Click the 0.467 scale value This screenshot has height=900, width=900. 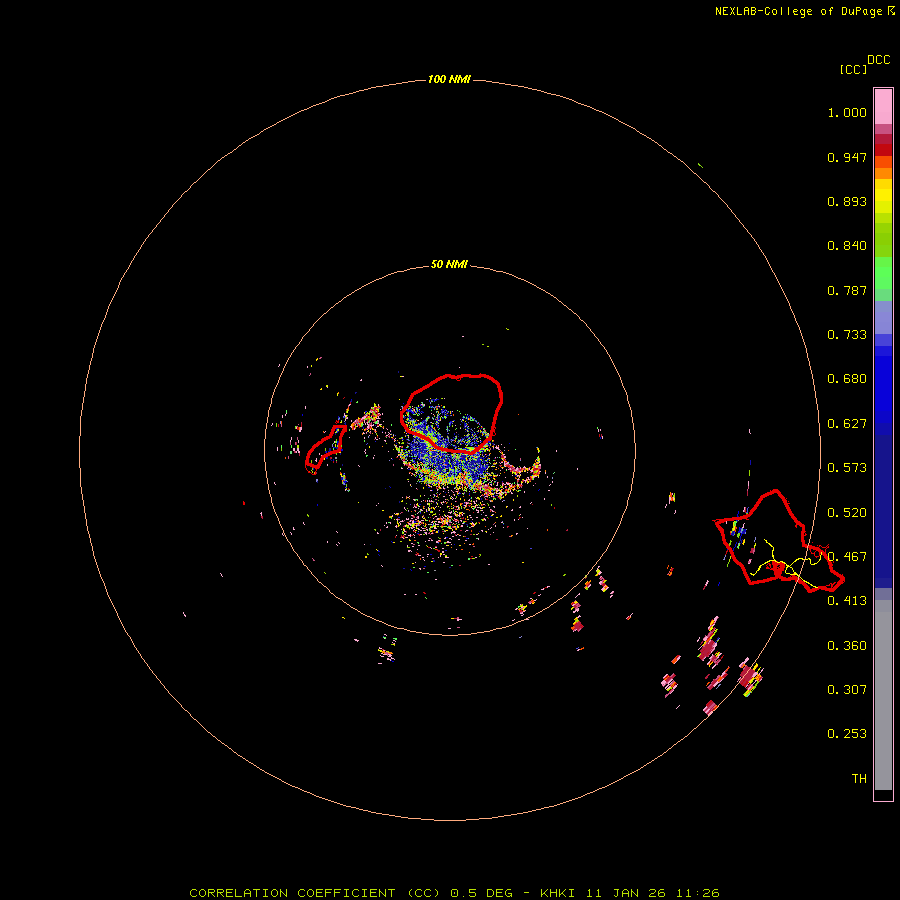(x=847, y=557)
